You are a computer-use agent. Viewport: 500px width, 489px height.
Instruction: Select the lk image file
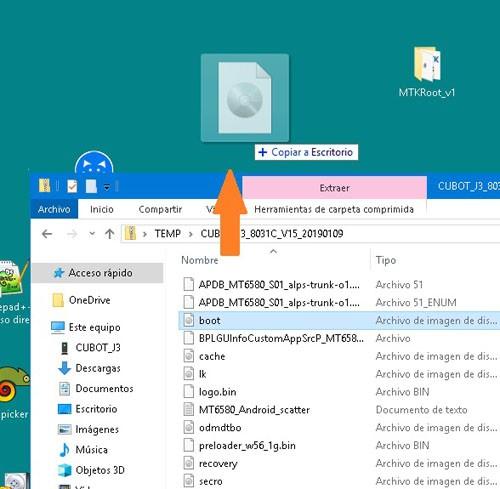(x=203, y=374)
